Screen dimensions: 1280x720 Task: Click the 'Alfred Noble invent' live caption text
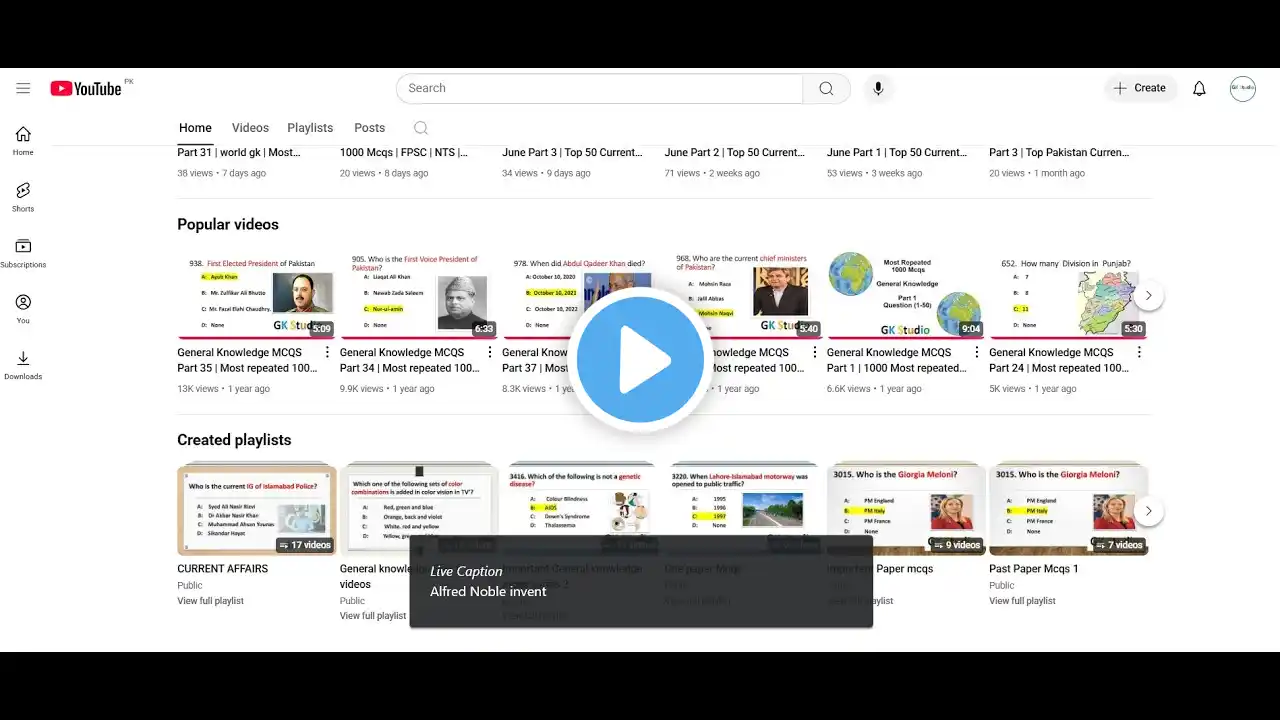click(x=488, y=592)
